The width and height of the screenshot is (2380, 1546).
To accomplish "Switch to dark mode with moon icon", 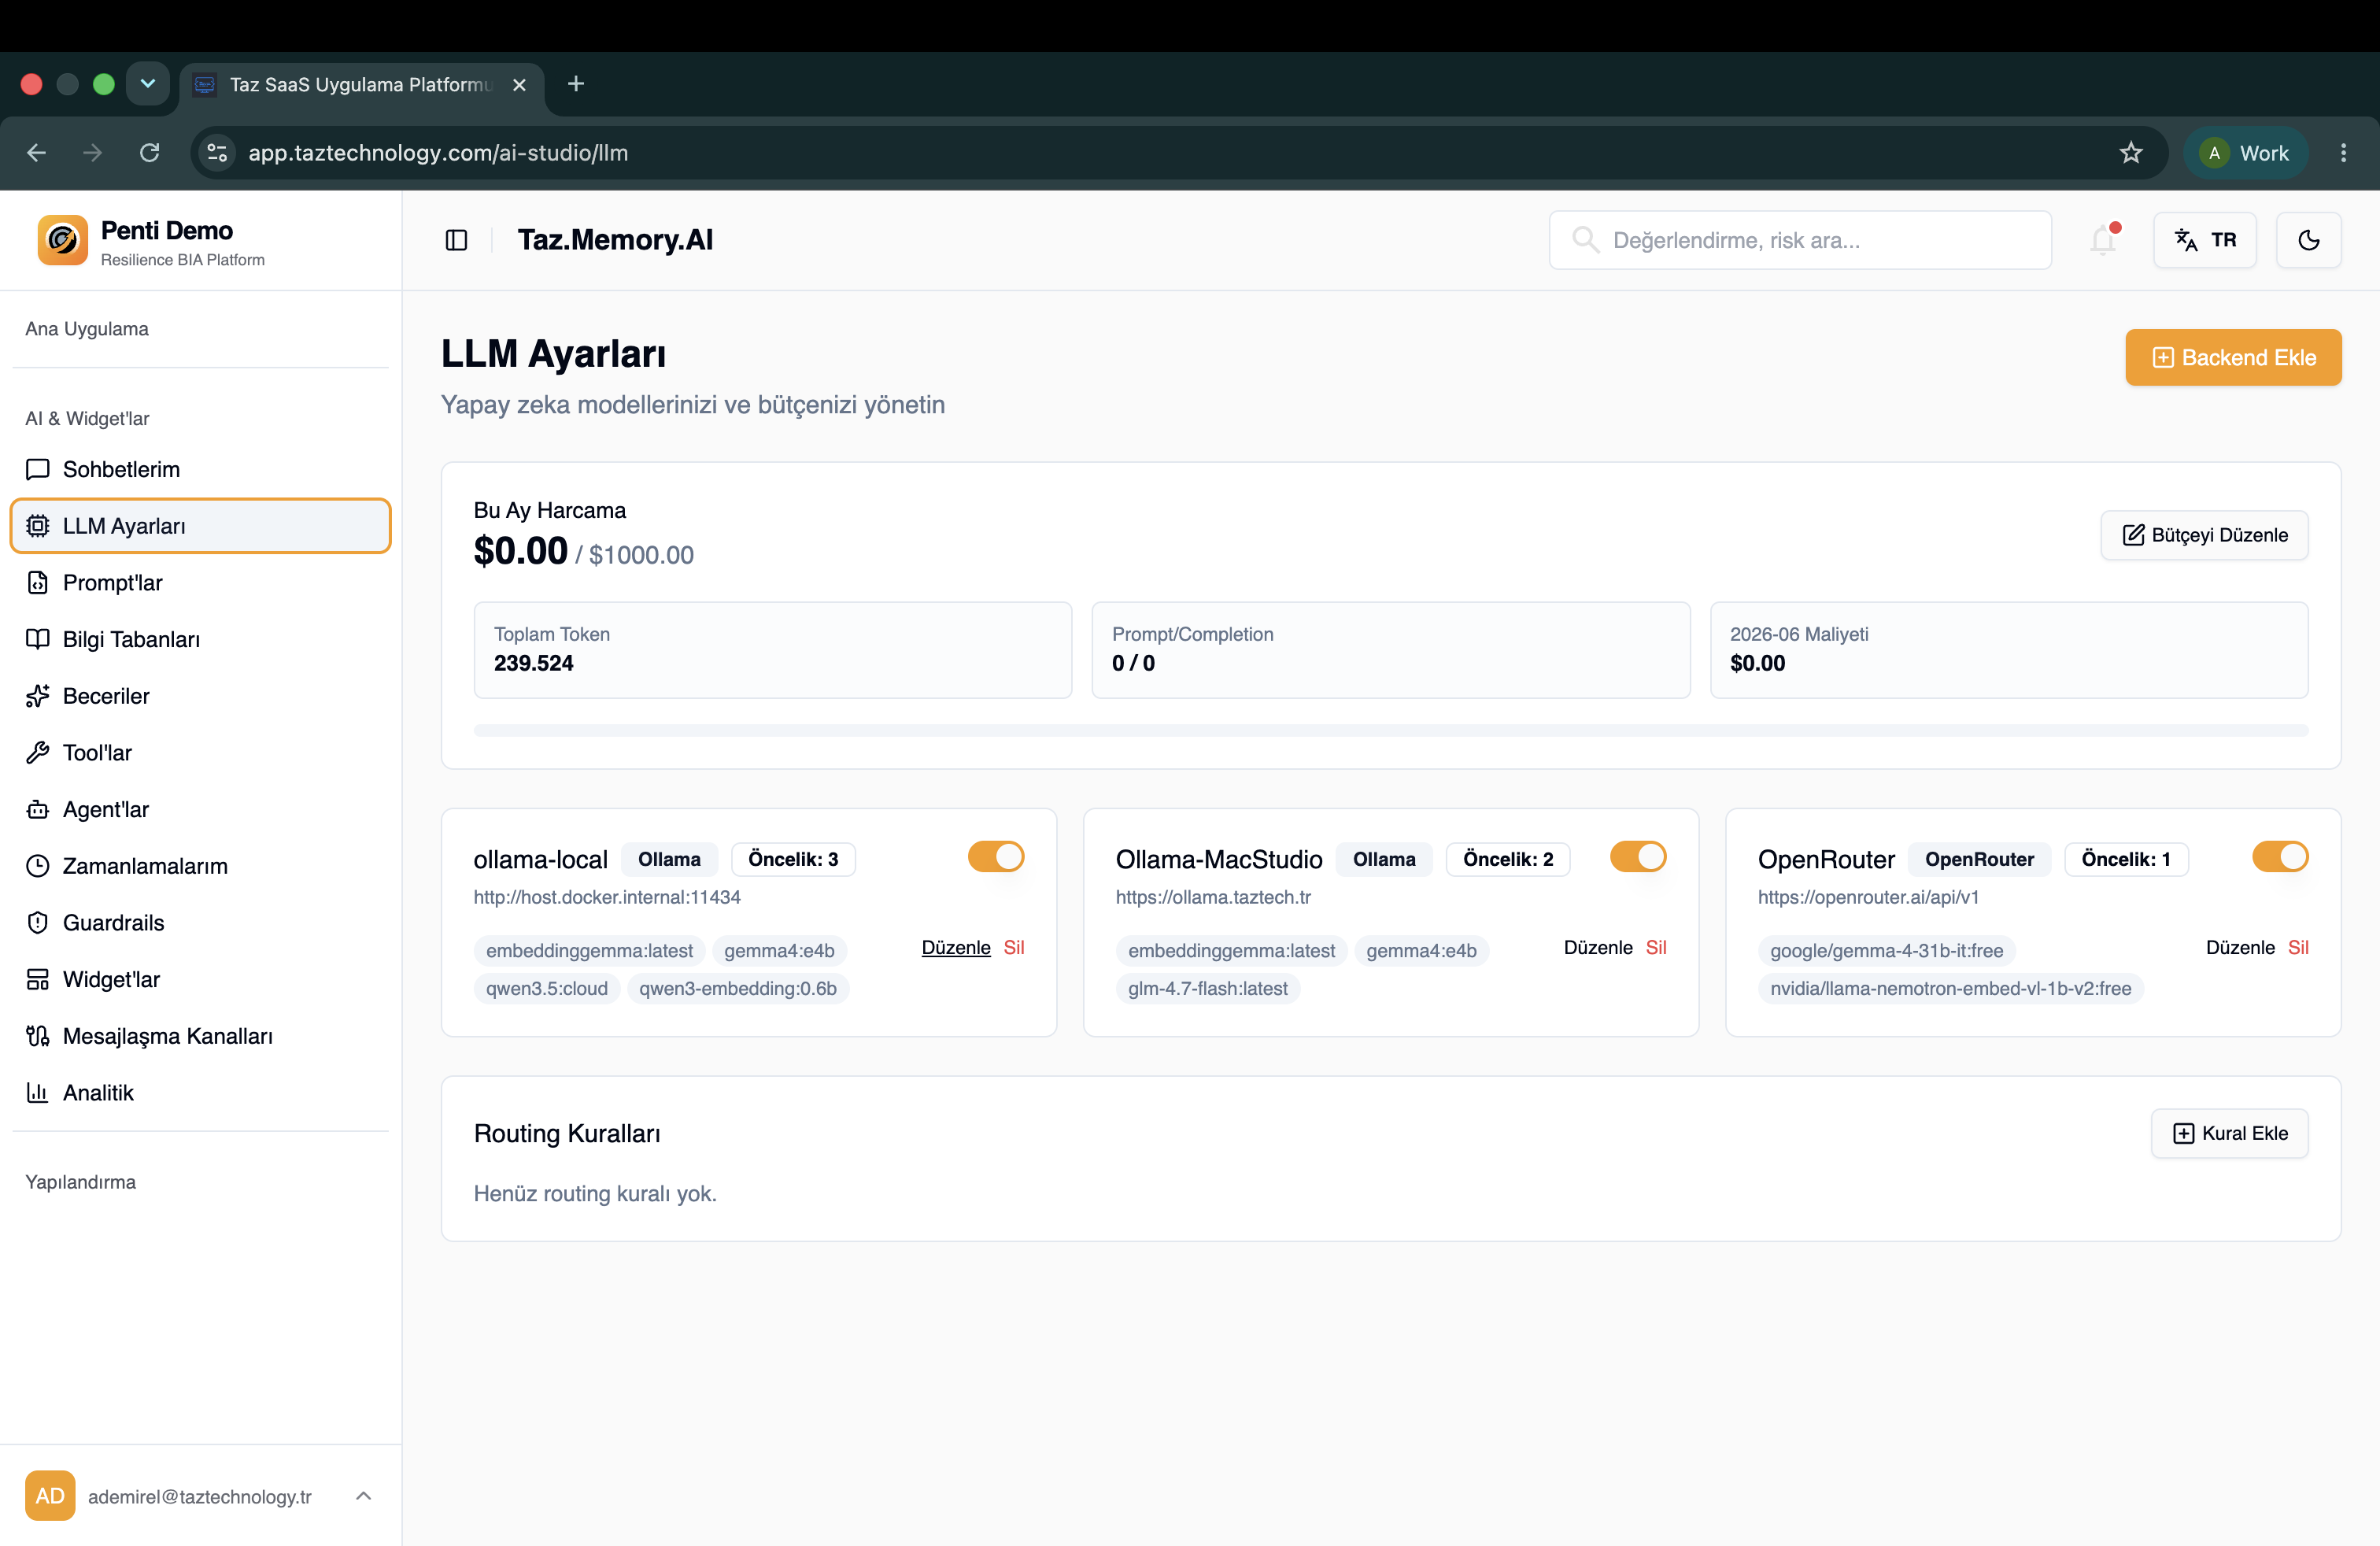I will click(2308, 240).
